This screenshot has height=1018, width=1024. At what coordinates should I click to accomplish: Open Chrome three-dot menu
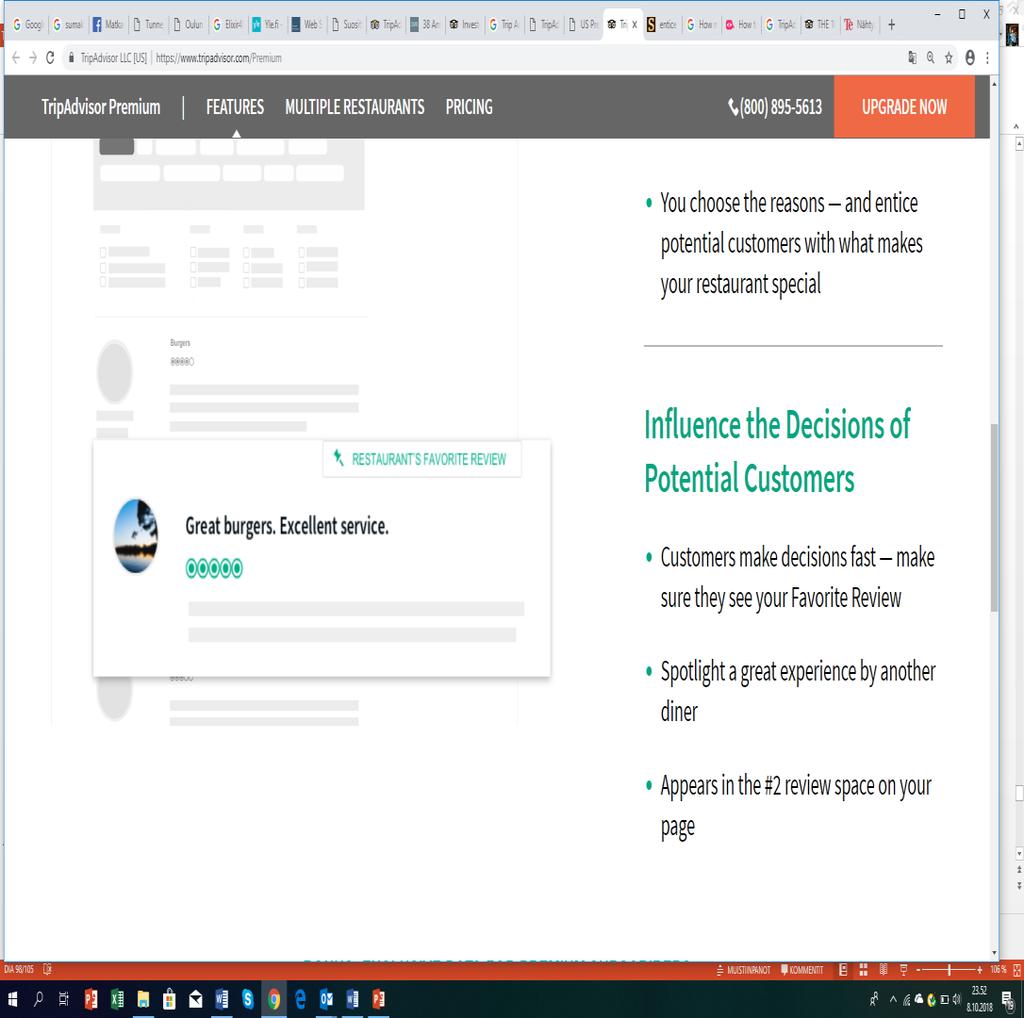pyautogui.click(x=987, y=58)
